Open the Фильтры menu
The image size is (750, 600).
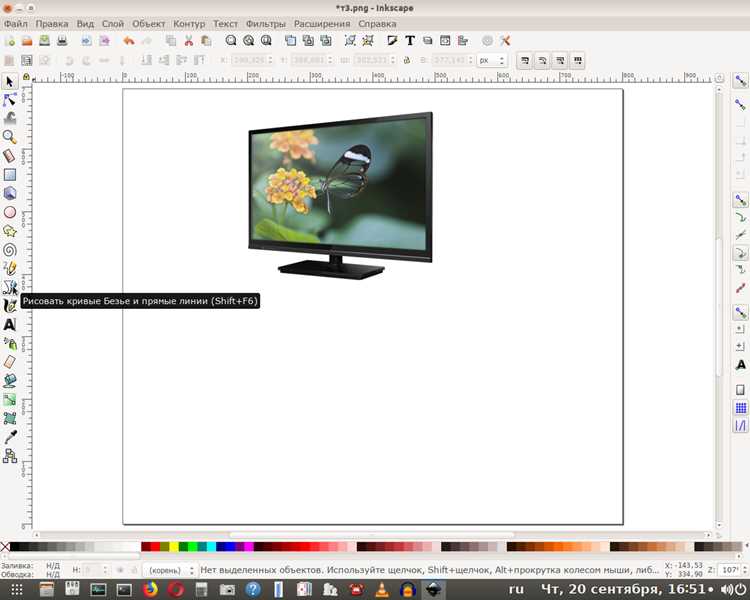[x=265, y=23]
